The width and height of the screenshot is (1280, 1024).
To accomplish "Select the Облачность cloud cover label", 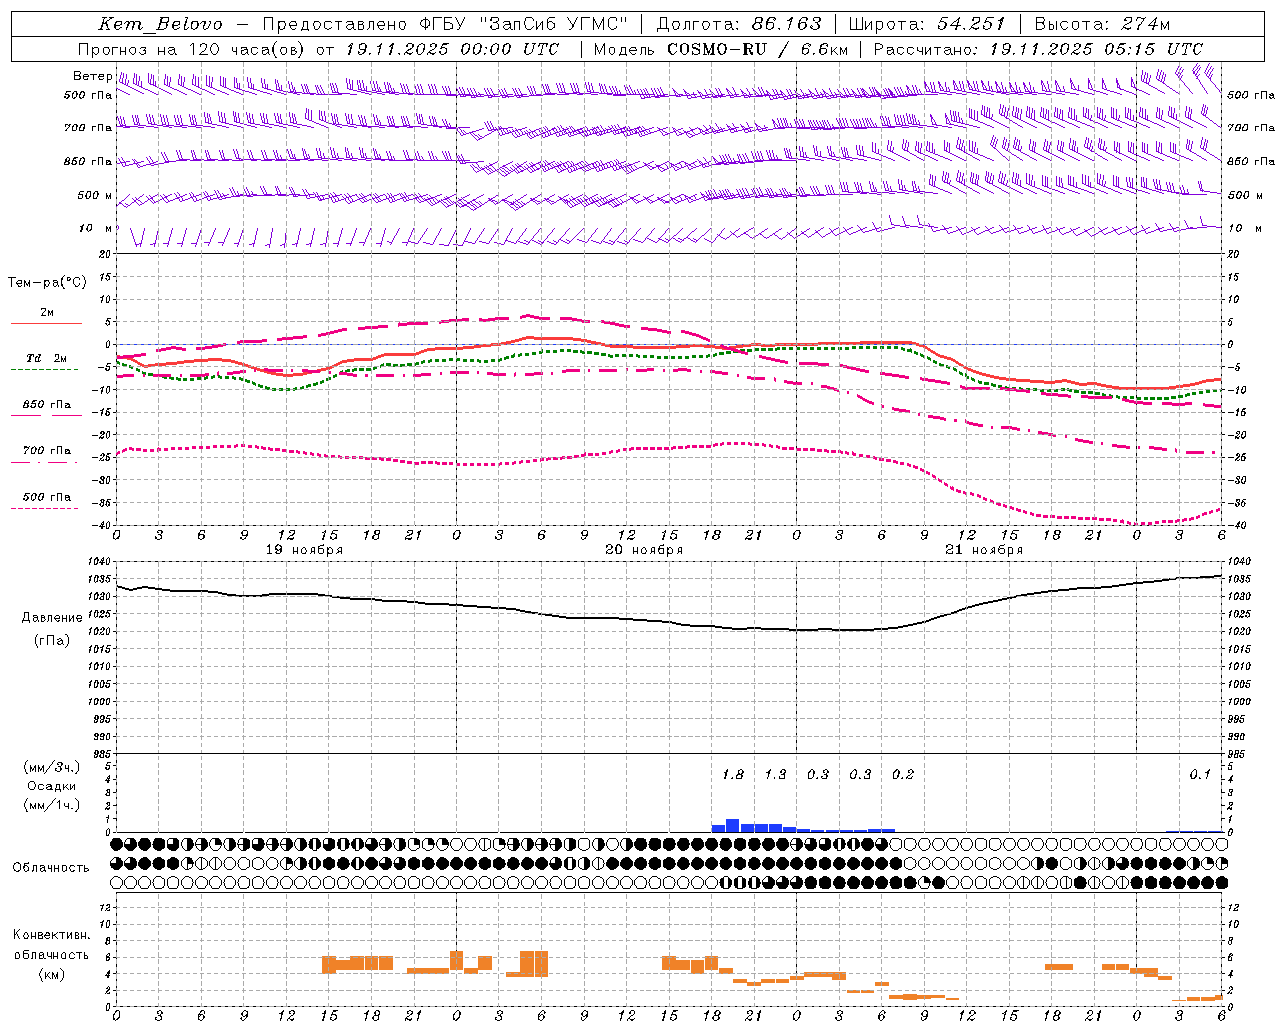I will point(51,867).
